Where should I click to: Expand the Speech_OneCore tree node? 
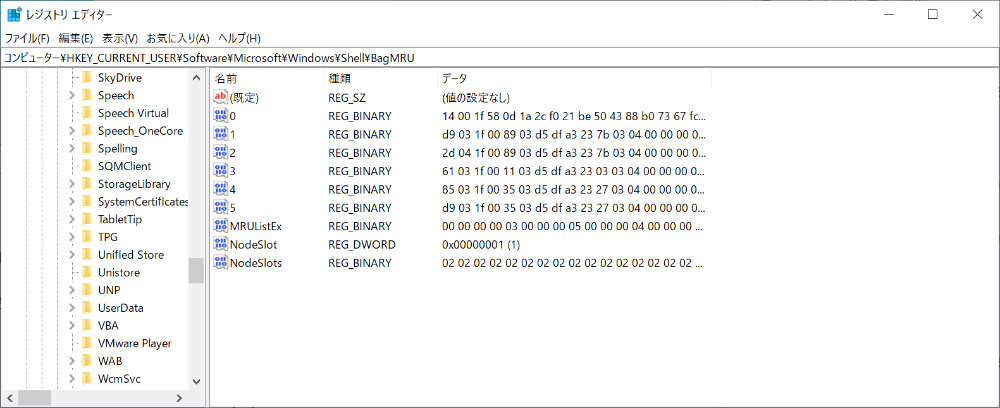point(72,131)
